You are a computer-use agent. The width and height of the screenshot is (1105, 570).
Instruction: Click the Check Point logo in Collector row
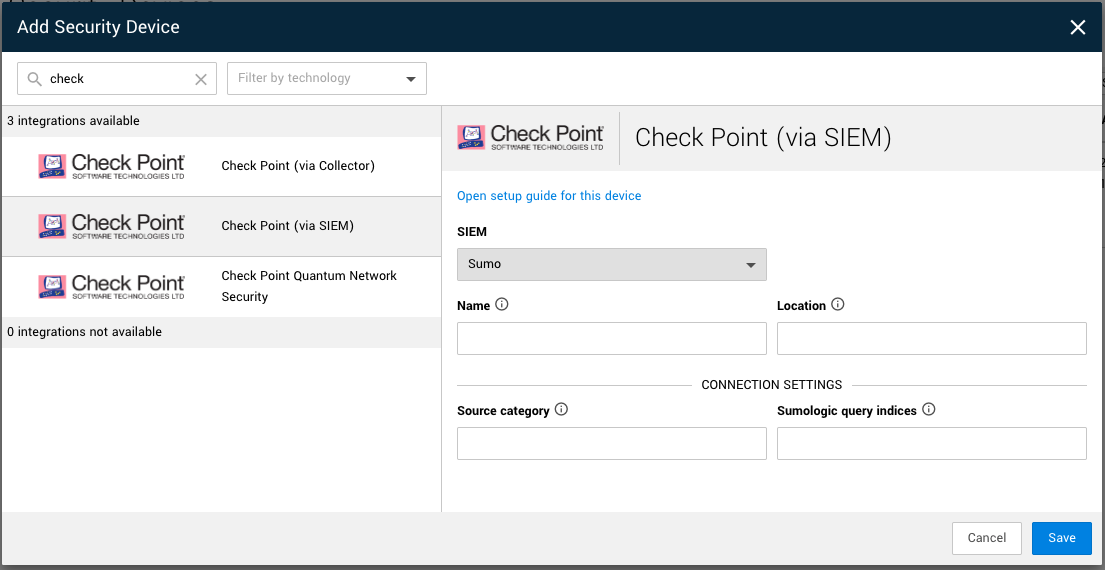click(x=111, y=166)
